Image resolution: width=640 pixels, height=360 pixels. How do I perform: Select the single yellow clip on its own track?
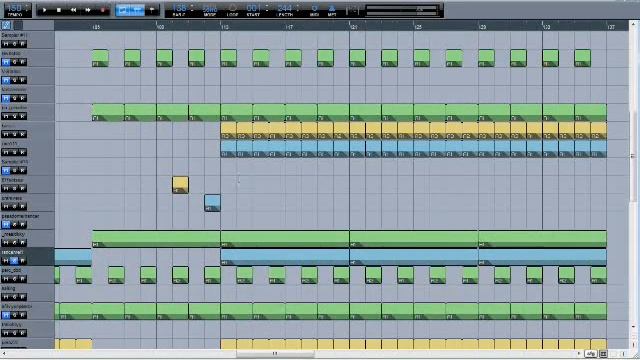point(180,185)
